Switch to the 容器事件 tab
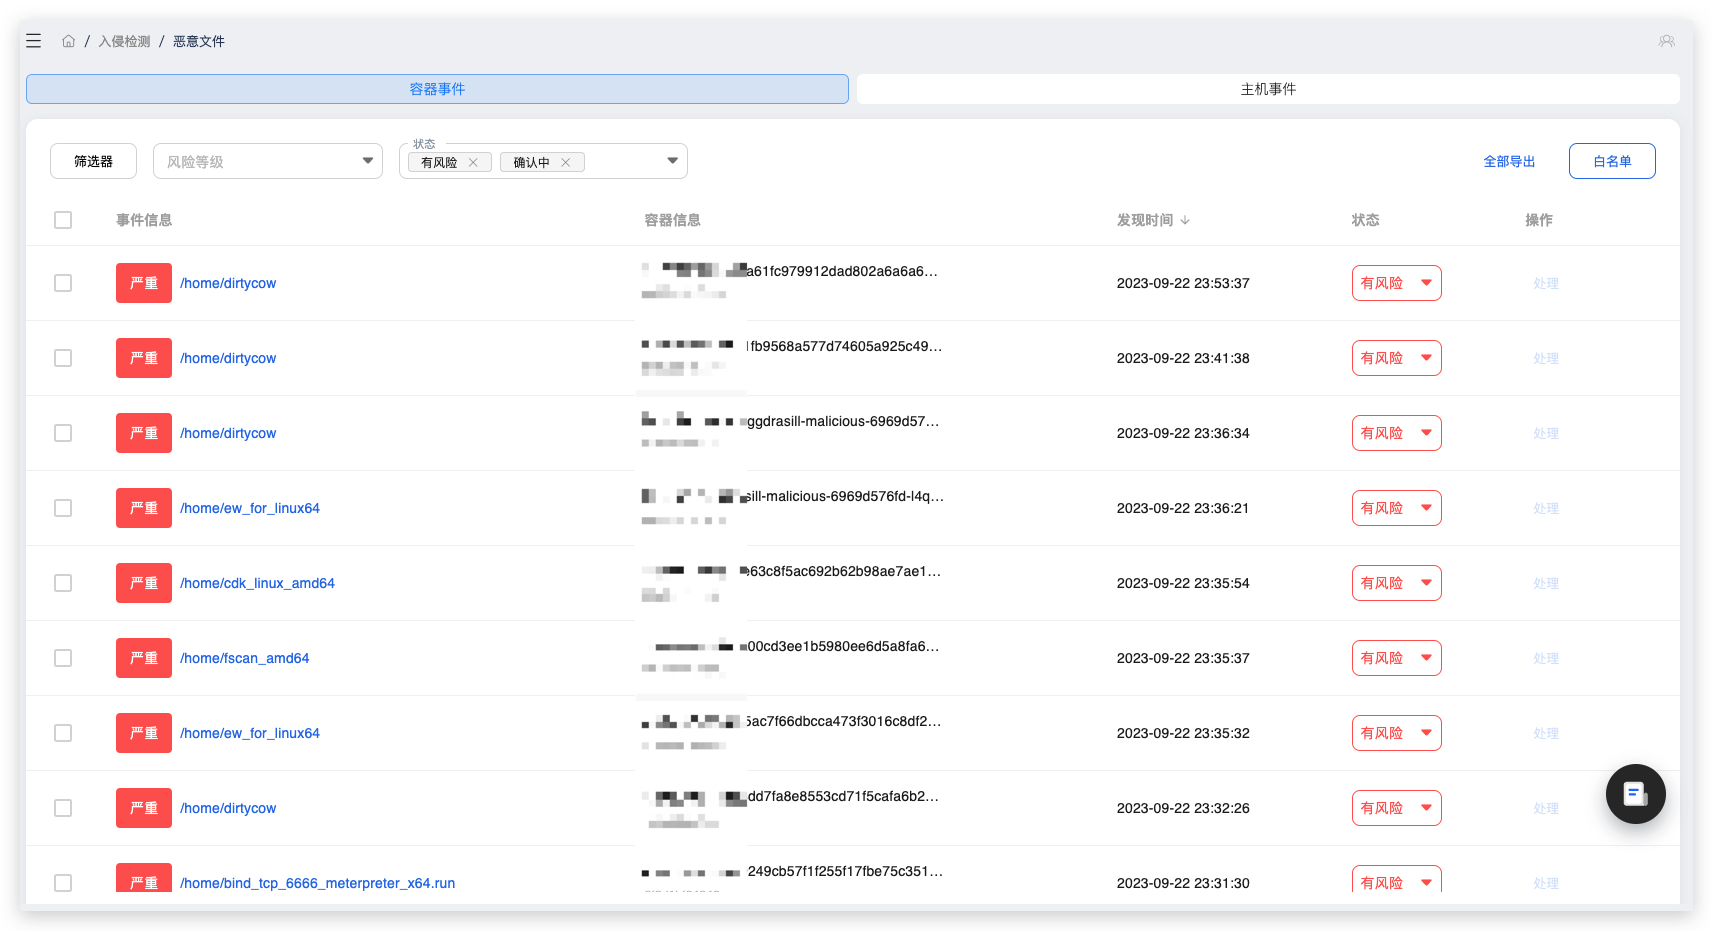Screen dimensions: 1713x931 click(437, 89)
